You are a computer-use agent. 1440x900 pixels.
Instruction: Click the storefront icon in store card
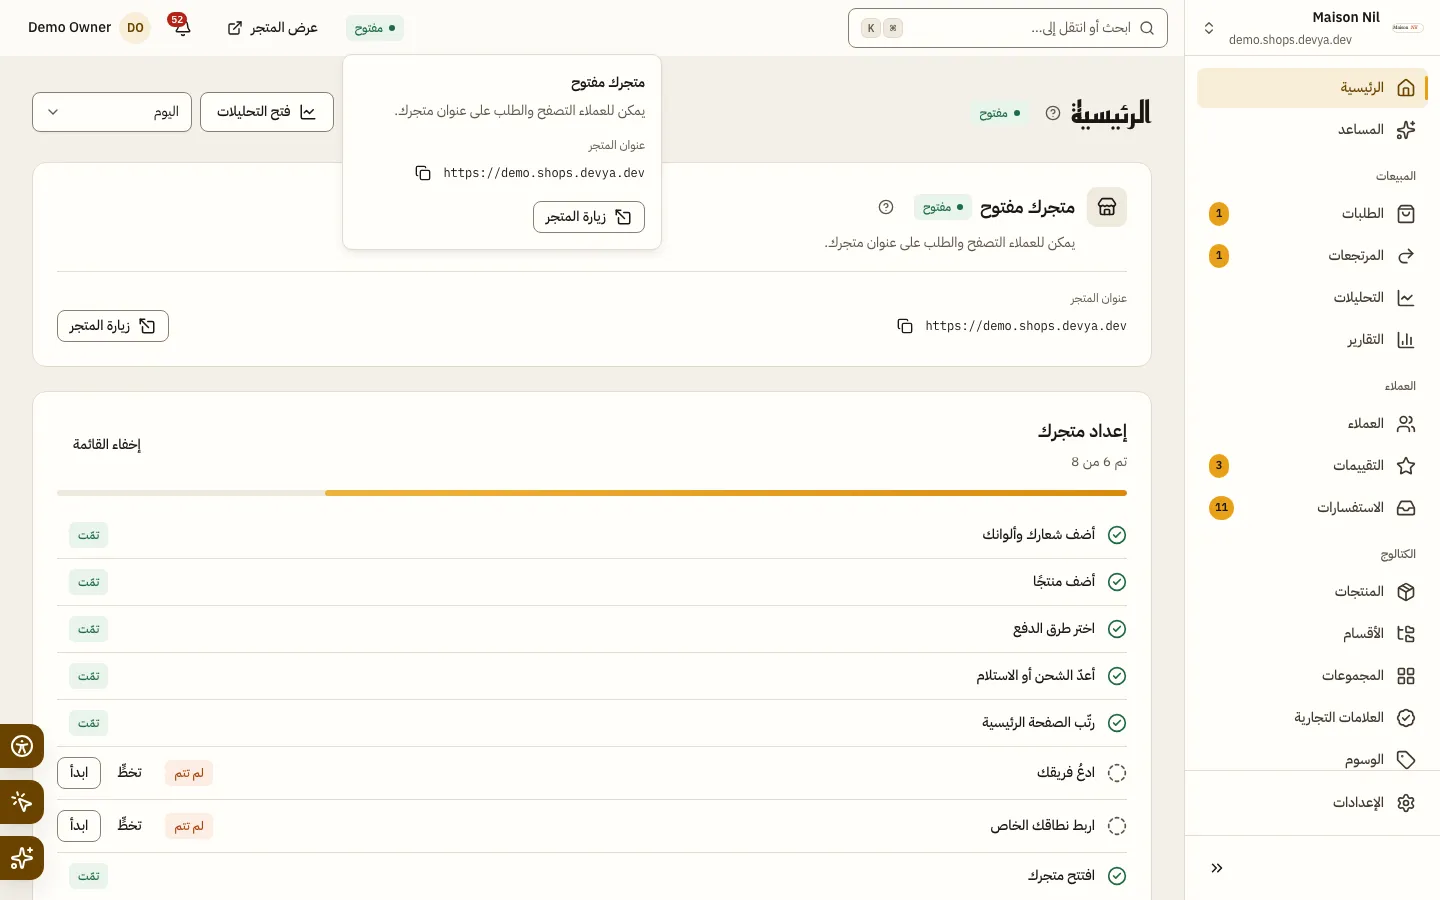point(1107,207)
